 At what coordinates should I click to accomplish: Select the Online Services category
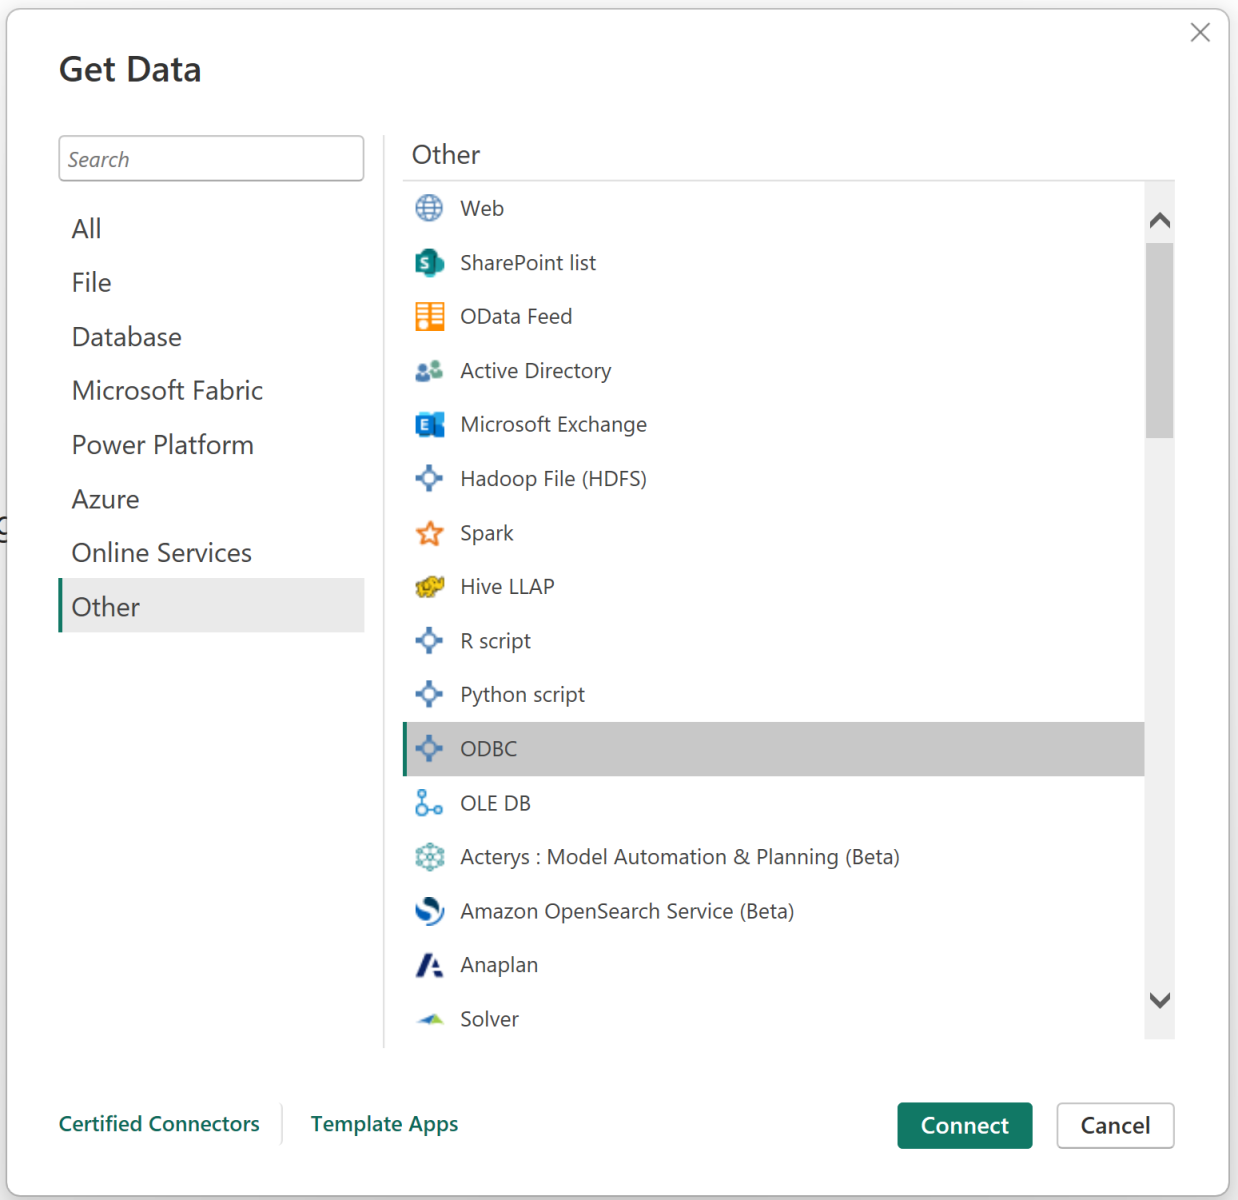[161, 553]
